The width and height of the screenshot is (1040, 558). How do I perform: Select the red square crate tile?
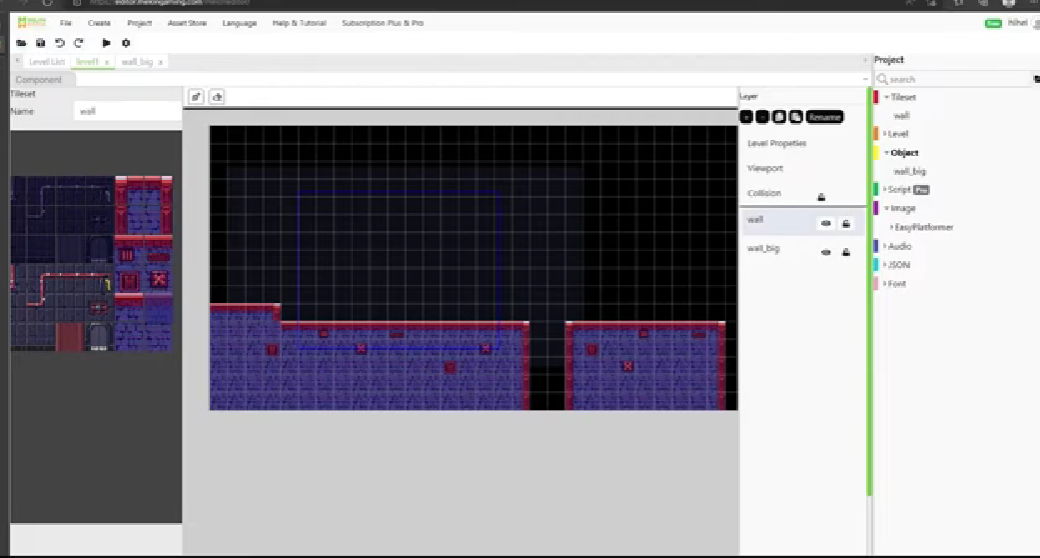(x=130, y=281)
